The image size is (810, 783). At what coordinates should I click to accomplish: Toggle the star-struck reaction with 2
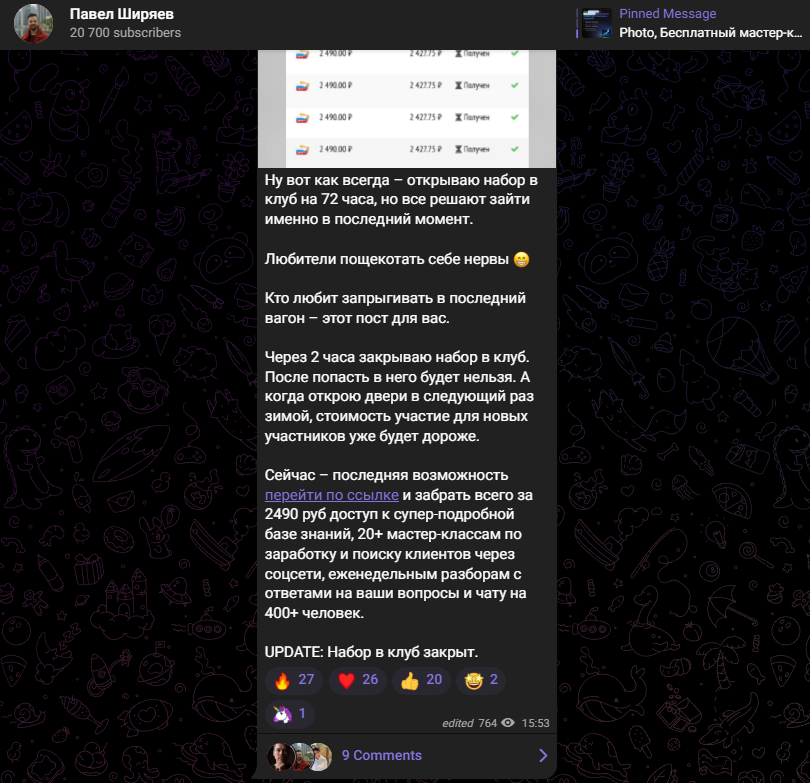(481, 680)
